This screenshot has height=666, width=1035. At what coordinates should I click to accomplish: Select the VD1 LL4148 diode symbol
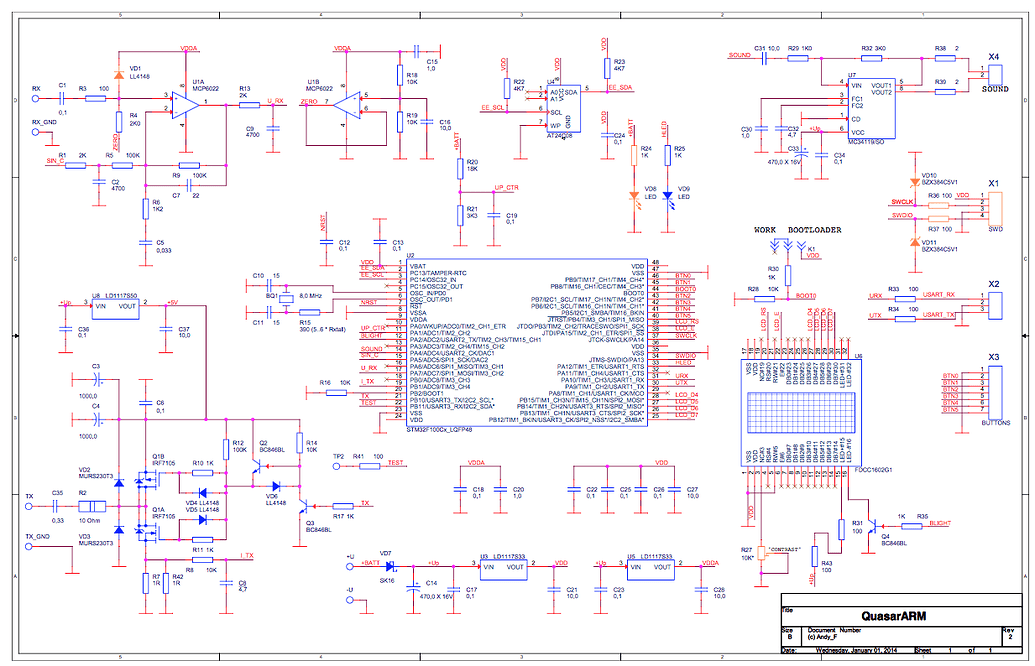point(119,75)
